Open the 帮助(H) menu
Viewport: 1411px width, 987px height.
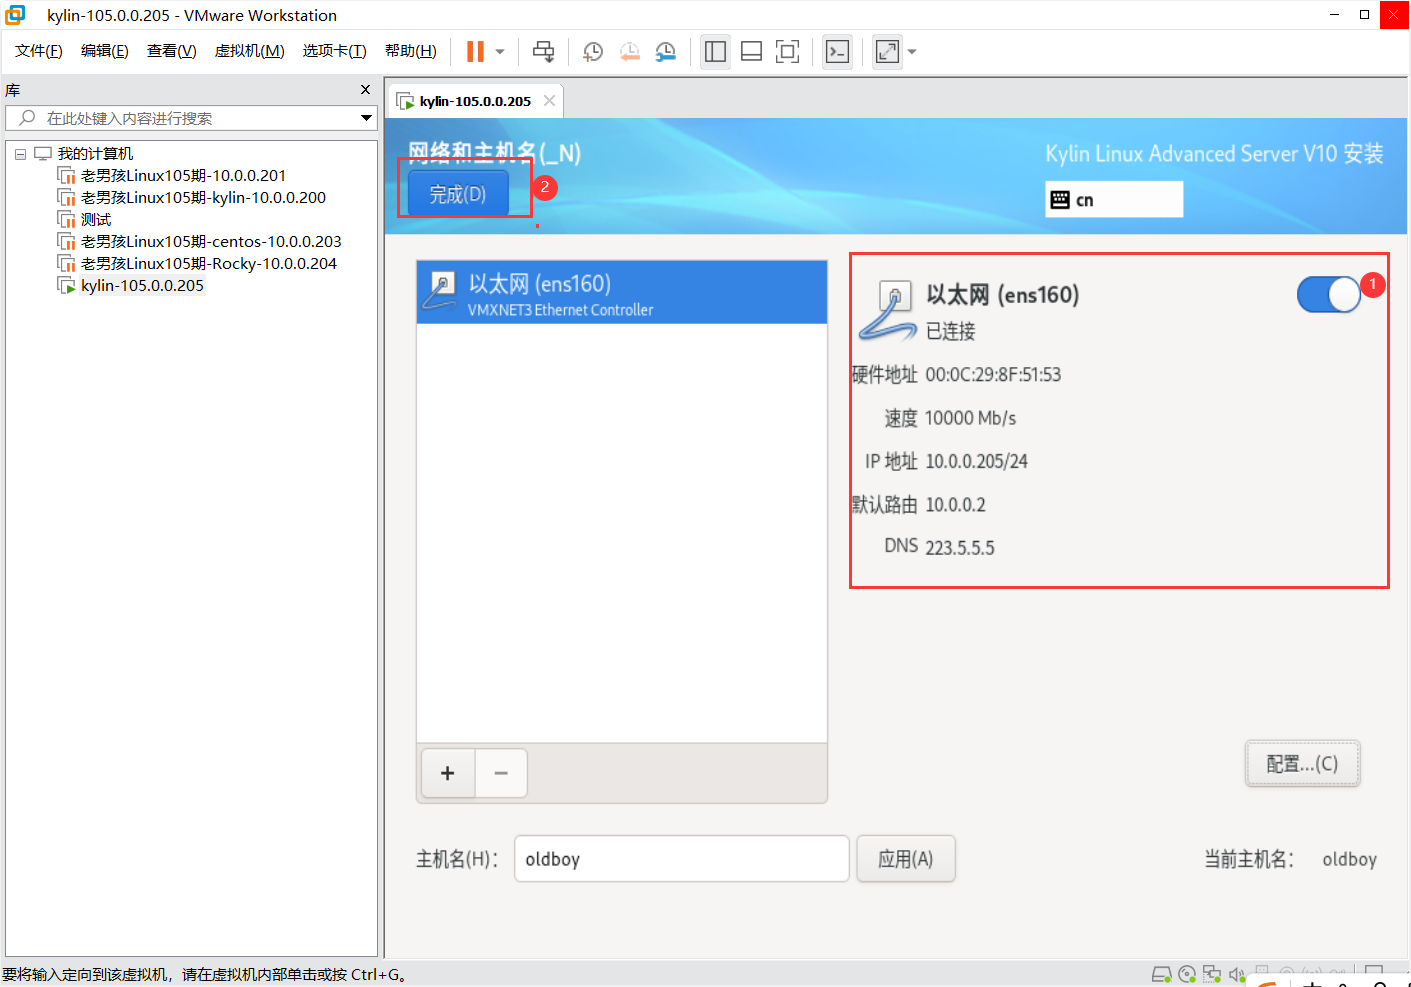pos(411,51)
